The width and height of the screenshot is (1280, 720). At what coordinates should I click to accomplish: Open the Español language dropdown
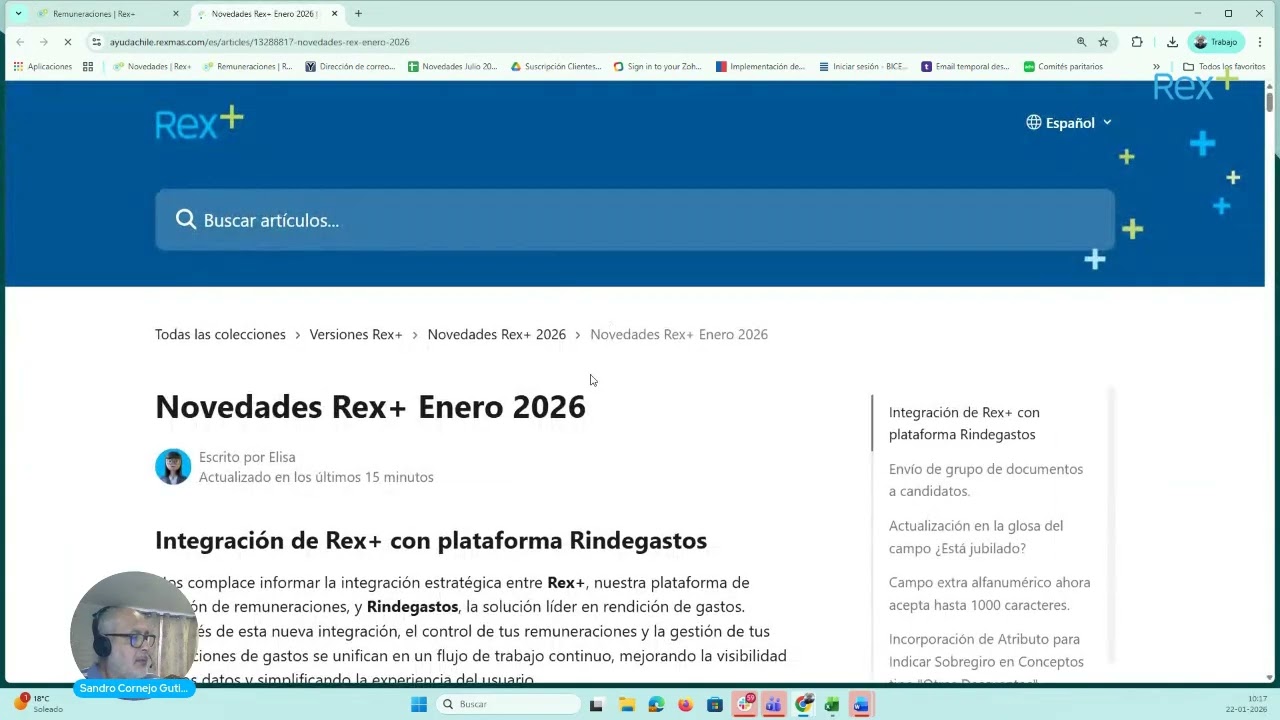(1069, 123)
